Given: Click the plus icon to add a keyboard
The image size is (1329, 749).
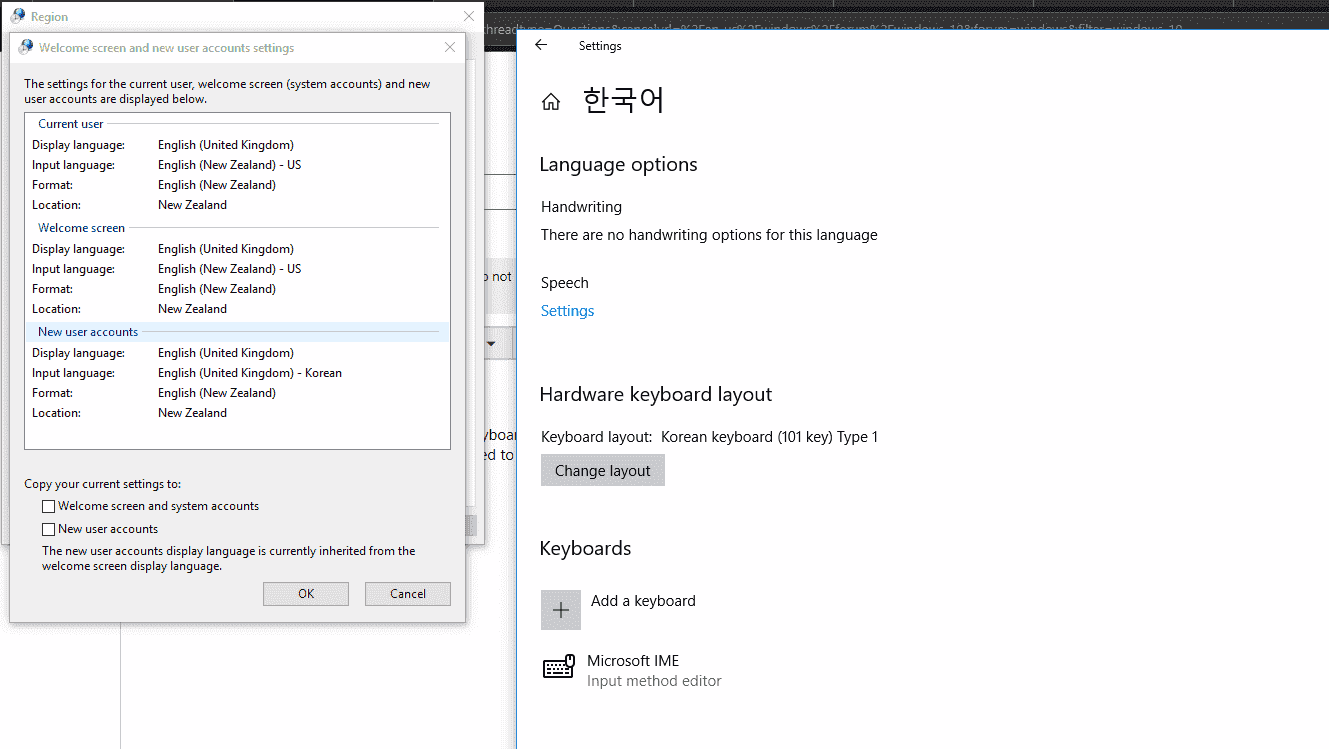Looking at the screenshot, I should point(561,610).
